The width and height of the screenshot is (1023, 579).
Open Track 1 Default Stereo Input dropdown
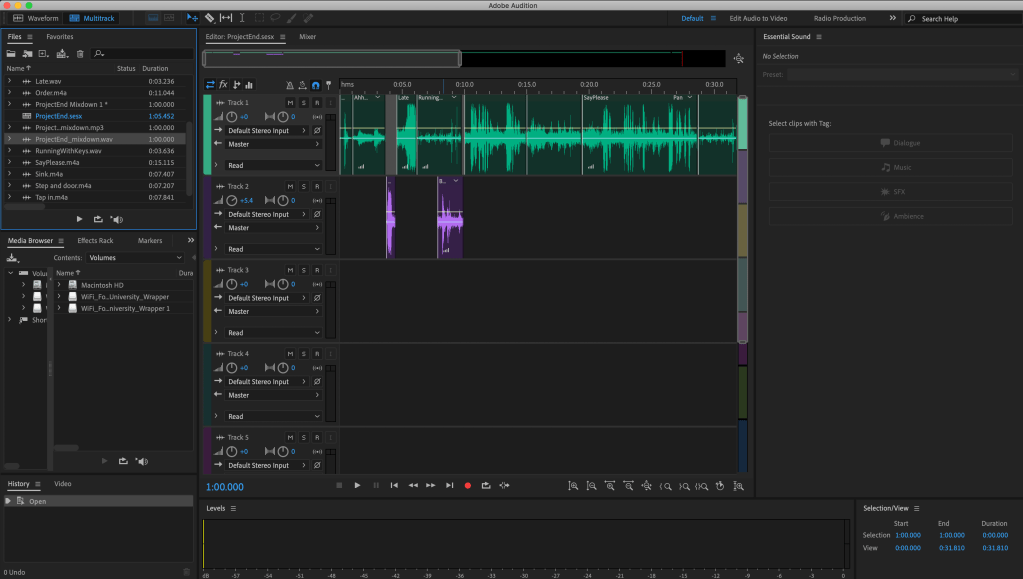tap(264, 131)
